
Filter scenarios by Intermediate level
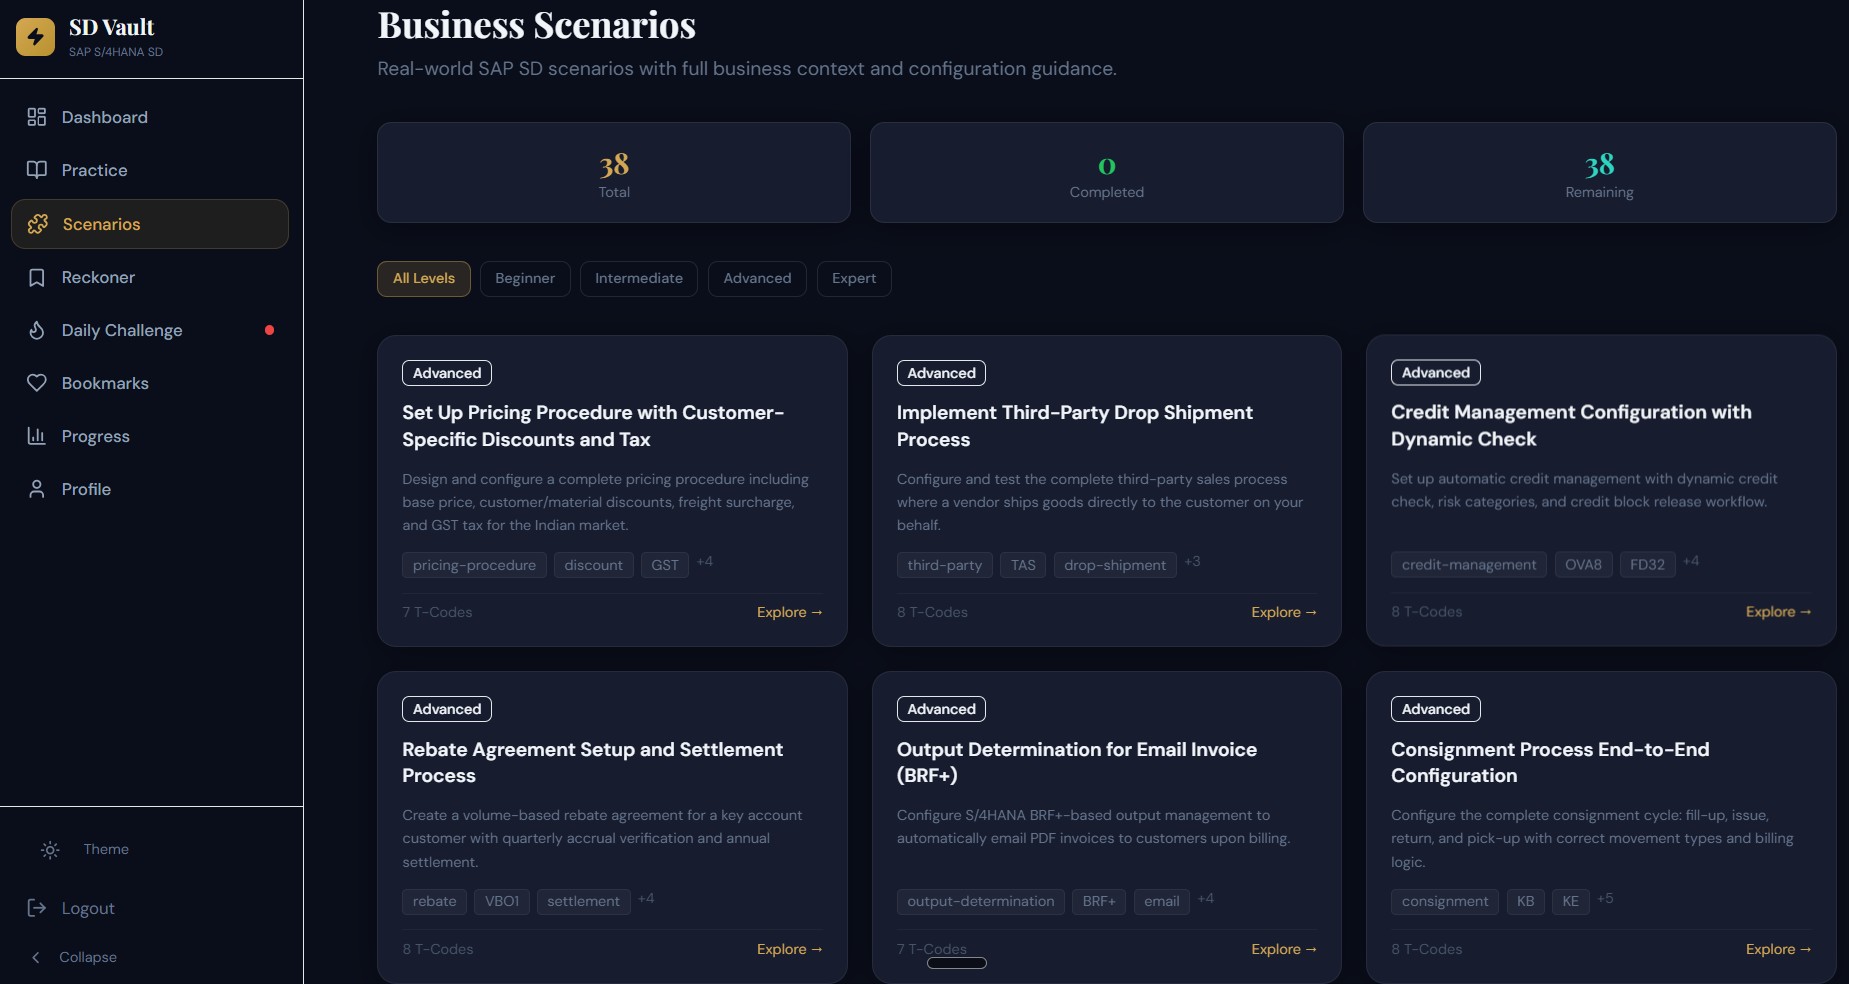click(639, 278)
